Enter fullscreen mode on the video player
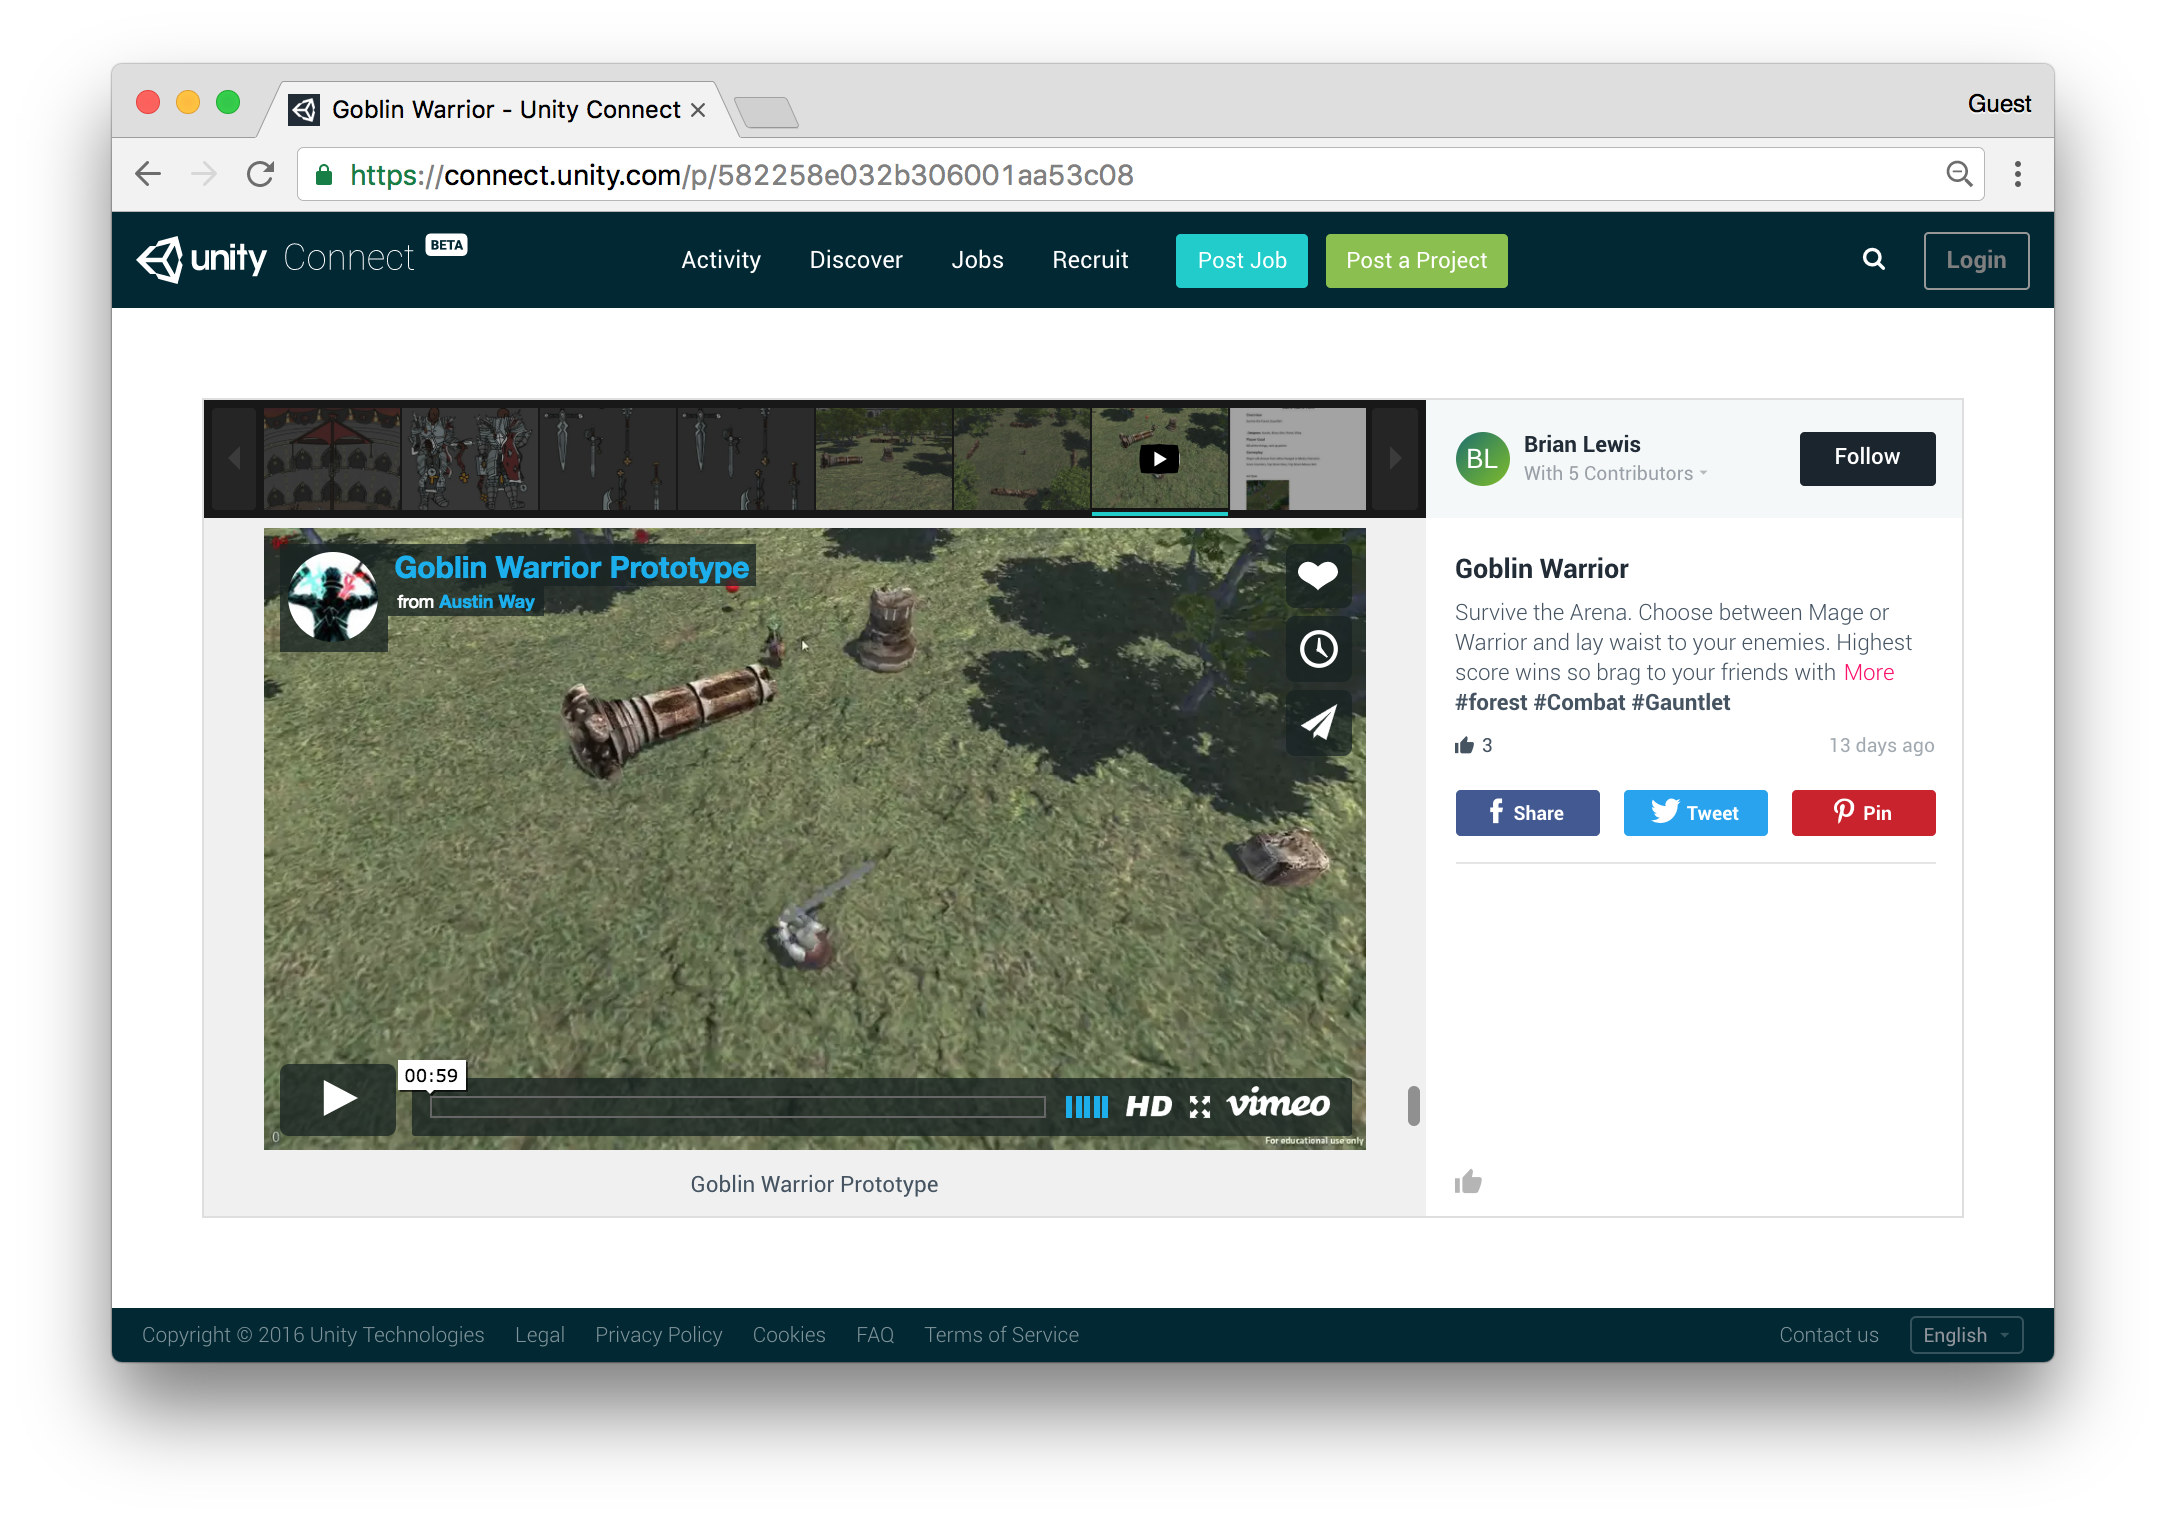 [x=1198, y=1107]
